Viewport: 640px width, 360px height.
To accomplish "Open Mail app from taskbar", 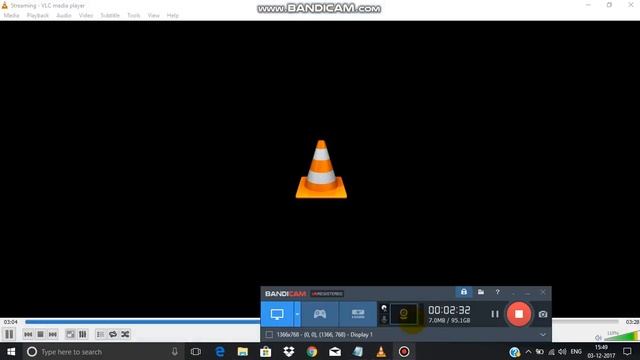I will coord(335,351).
